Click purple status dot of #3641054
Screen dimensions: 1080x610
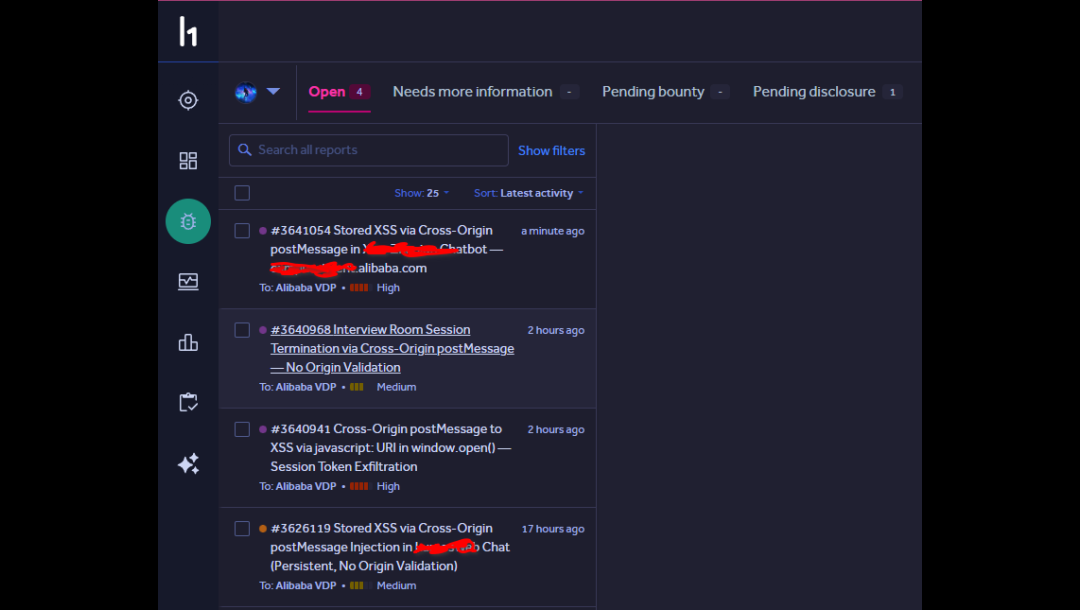[262, 231]
